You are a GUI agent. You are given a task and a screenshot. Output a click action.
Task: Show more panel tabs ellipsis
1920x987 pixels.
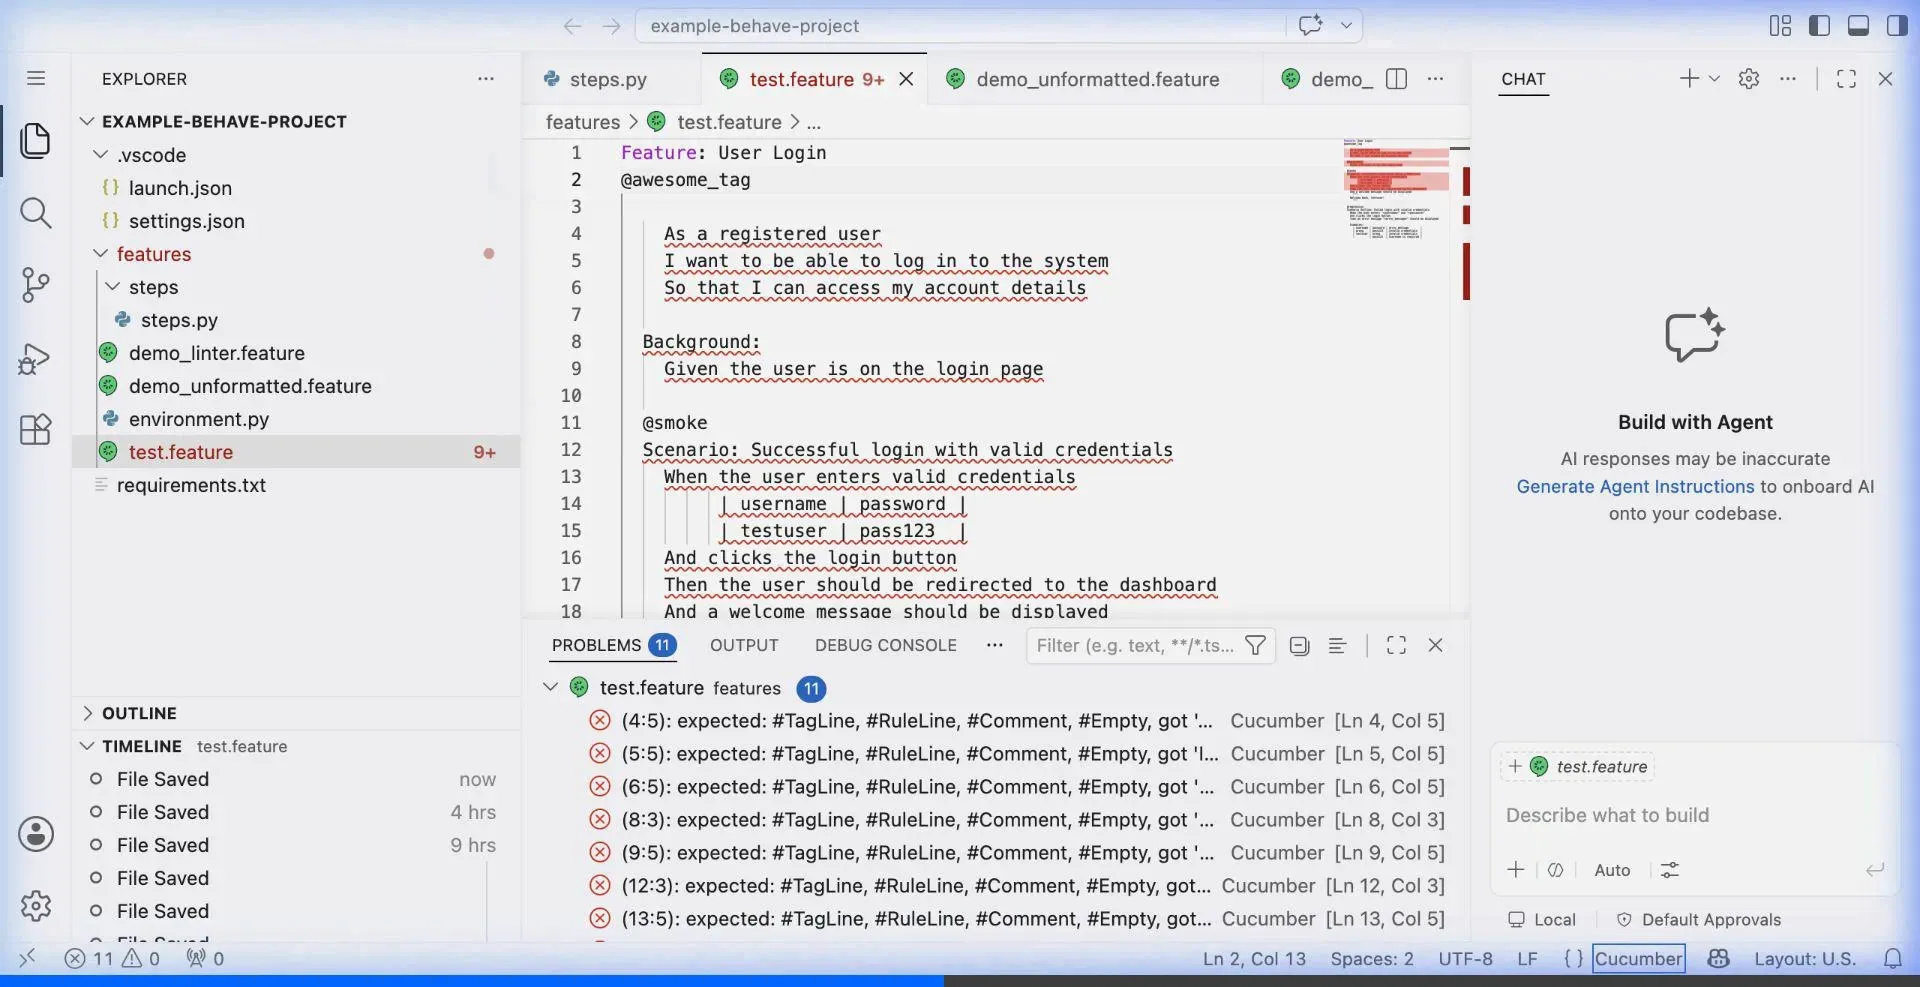994,646
